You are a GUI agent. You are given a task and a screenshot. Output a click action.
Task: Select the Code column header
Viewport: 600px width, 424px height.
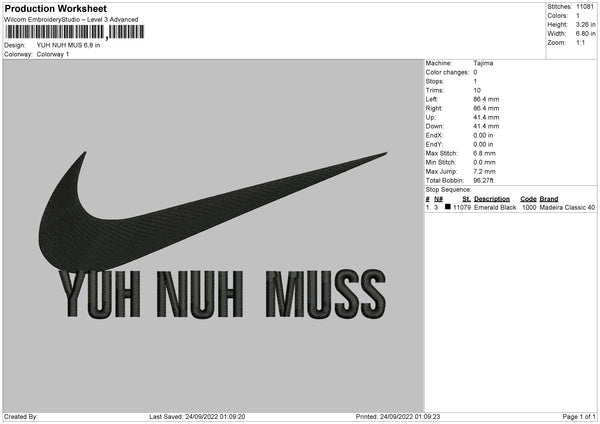coord(528,199)
